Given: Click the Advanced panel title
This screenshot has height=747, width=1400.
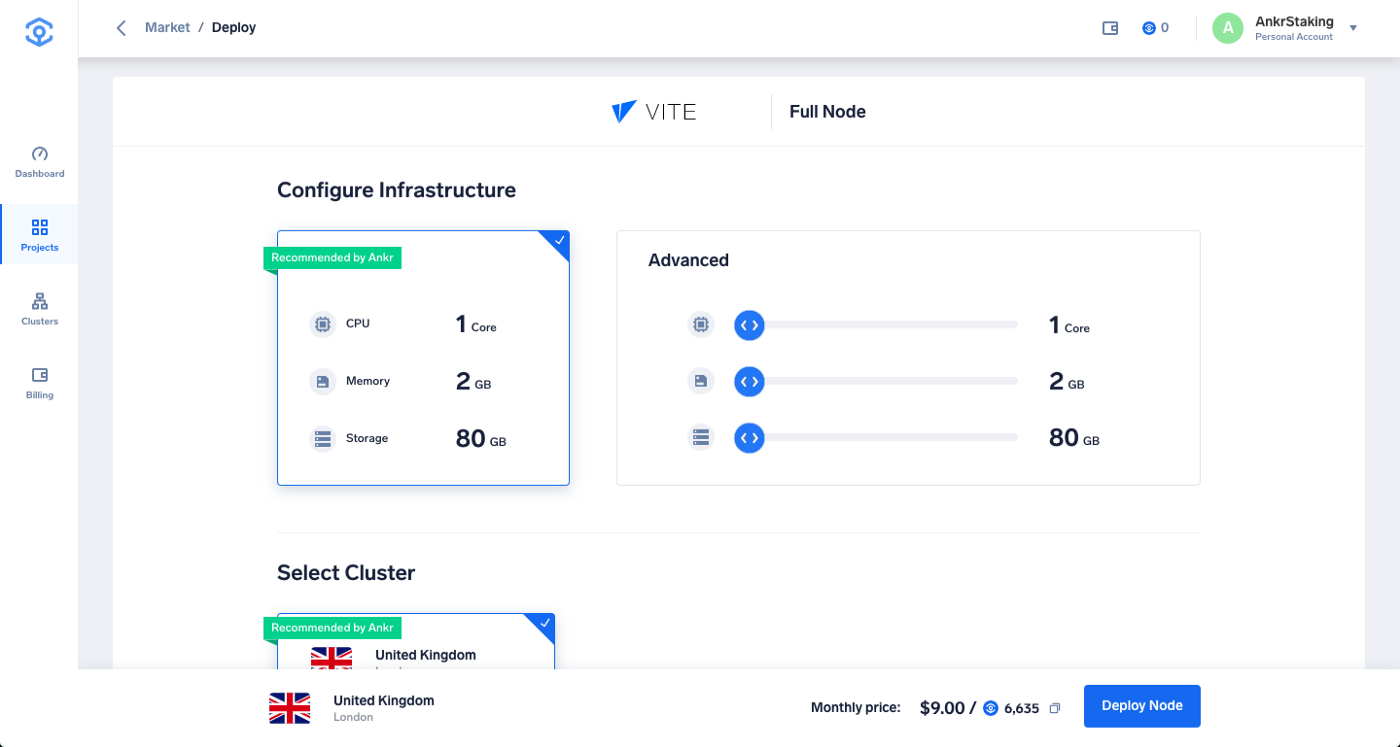Looking at the screenshot, I should coord(688,260).
